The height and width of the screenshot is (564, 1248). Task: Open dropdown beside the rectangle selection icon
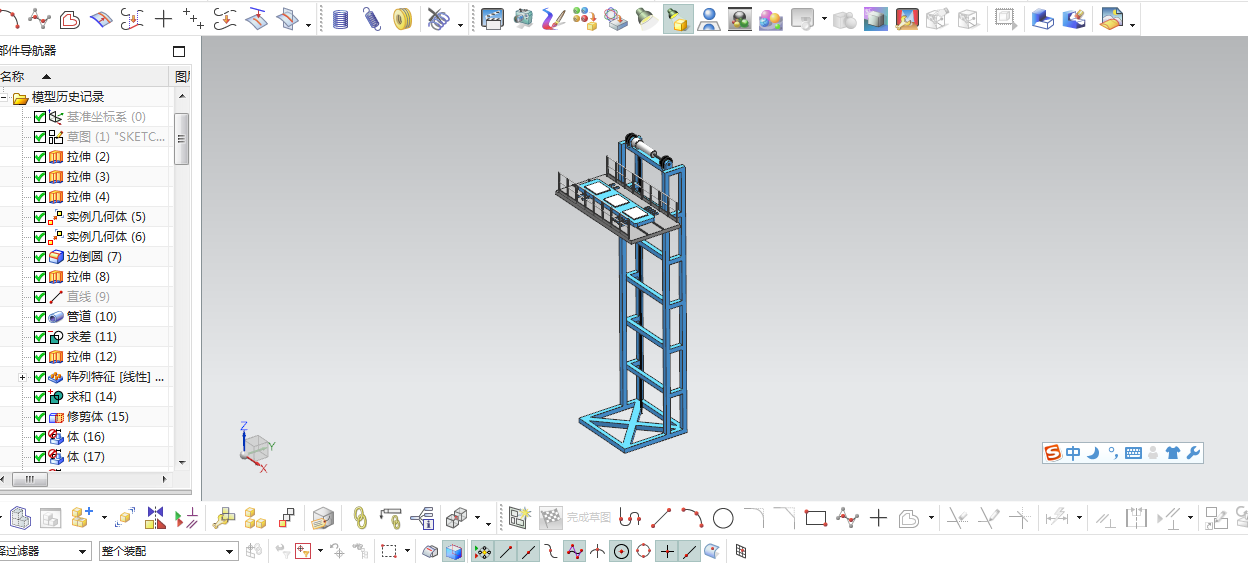[408, 551]
